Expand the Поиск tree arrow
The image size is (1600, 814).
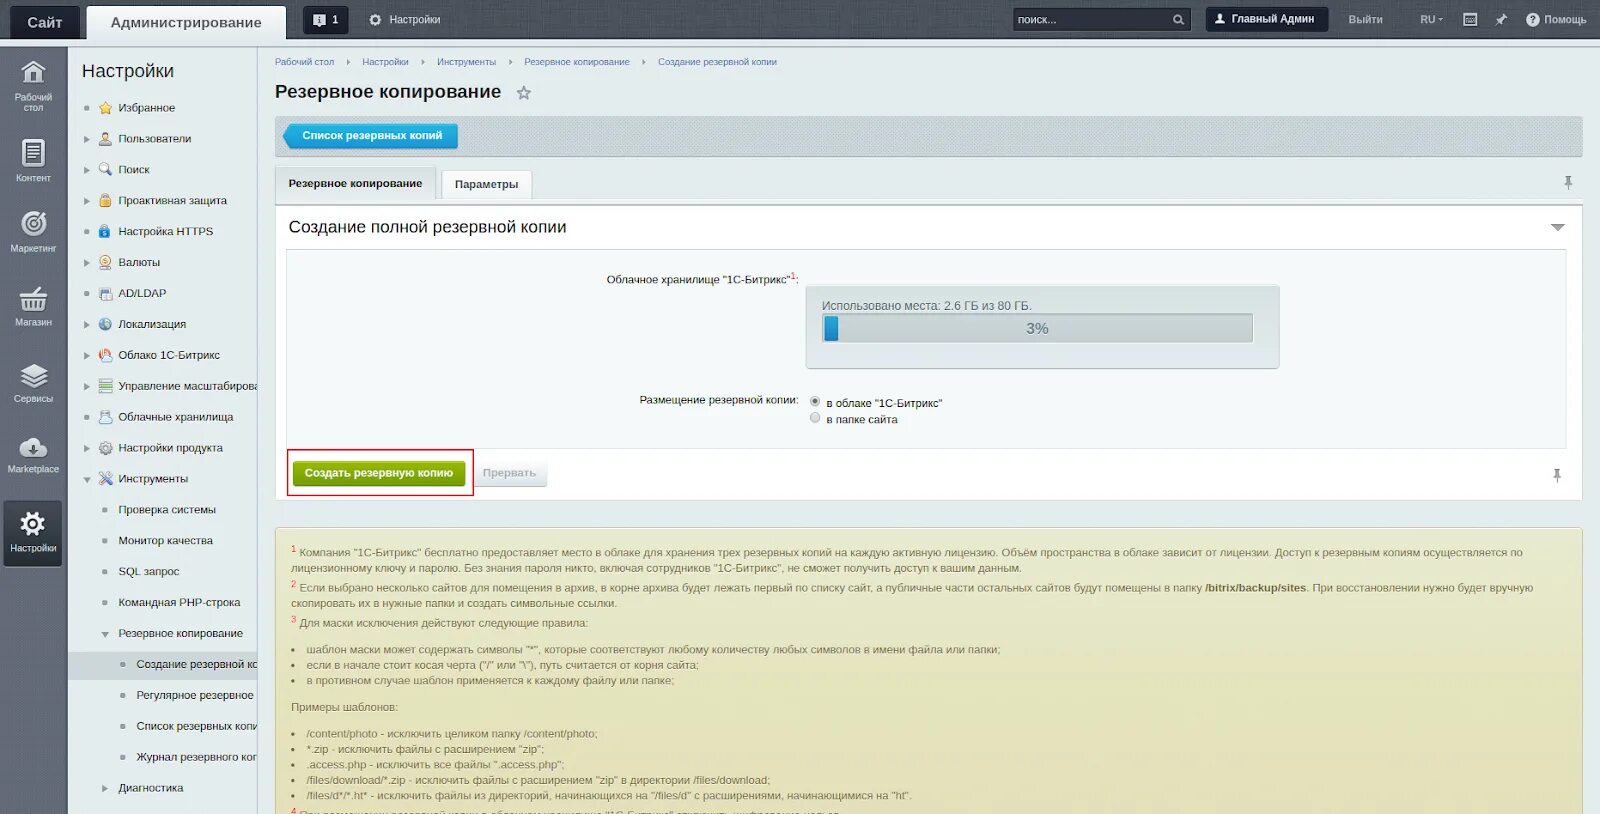click(87, 171)
